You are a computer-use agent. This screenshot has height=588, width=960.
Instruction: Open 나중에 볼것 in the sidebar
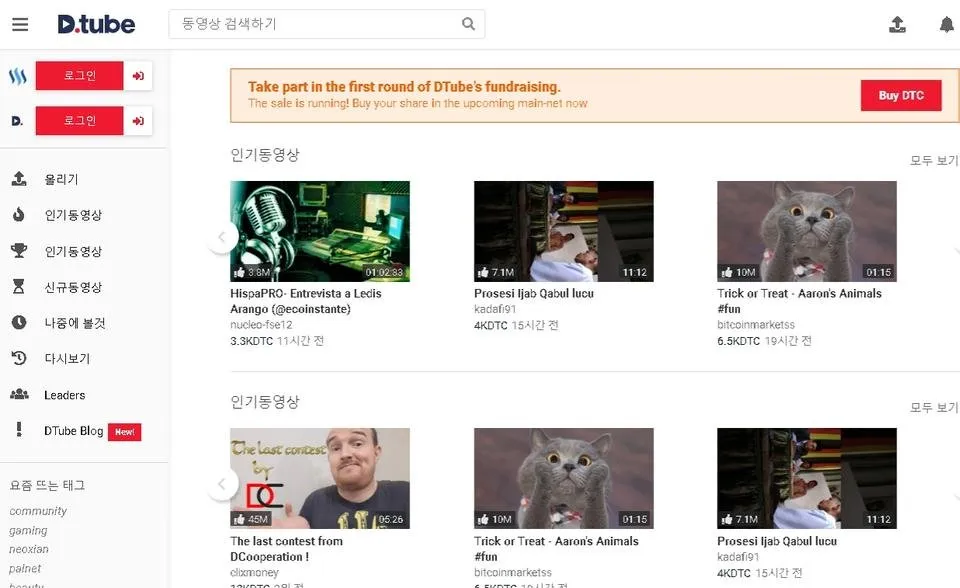75,323
